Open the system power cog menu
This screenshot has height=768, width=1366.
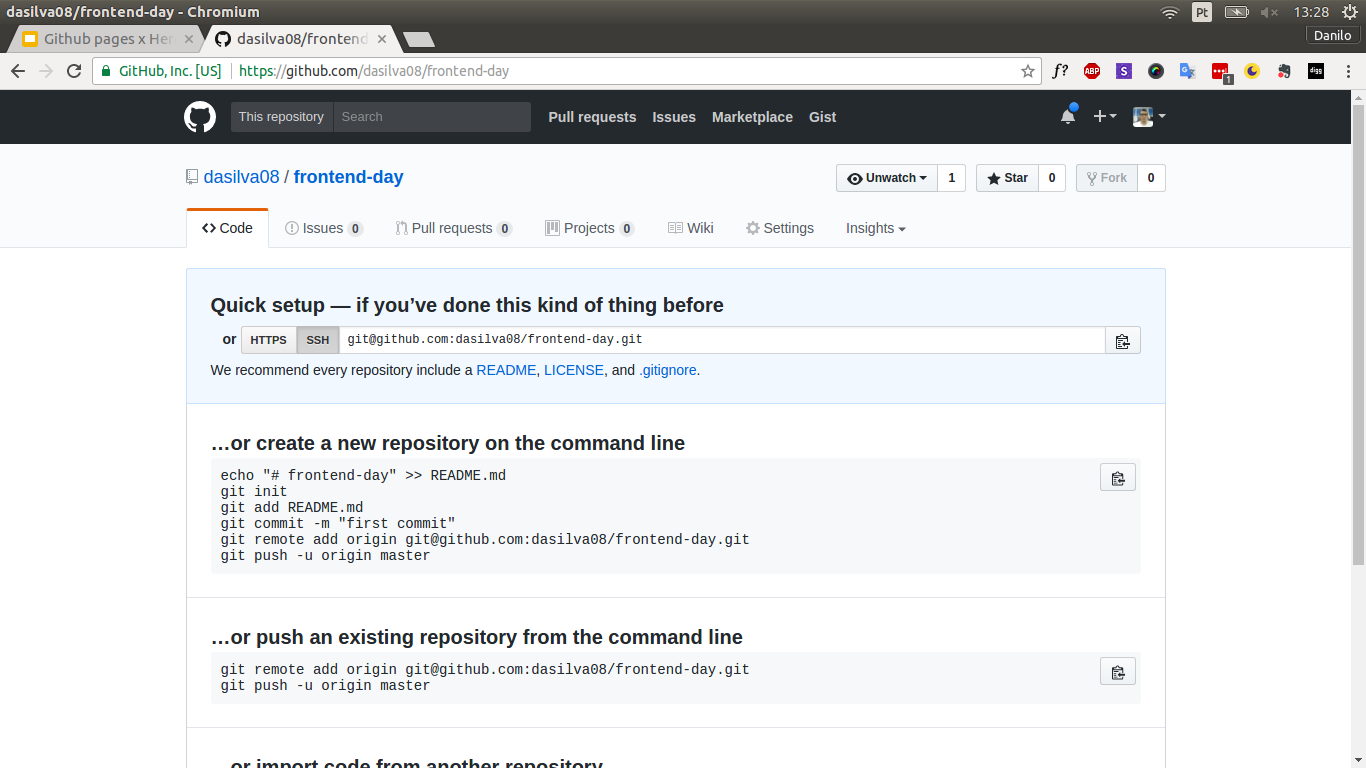[1349, 12]
